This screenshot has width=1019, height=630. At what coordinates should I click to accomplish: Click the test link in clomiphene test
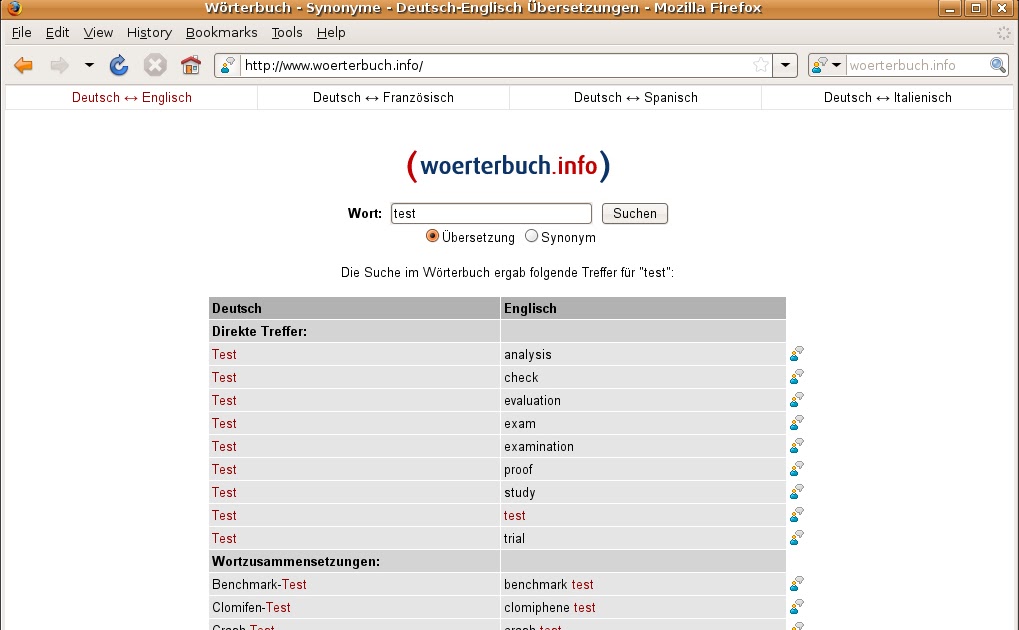[584, 607]
